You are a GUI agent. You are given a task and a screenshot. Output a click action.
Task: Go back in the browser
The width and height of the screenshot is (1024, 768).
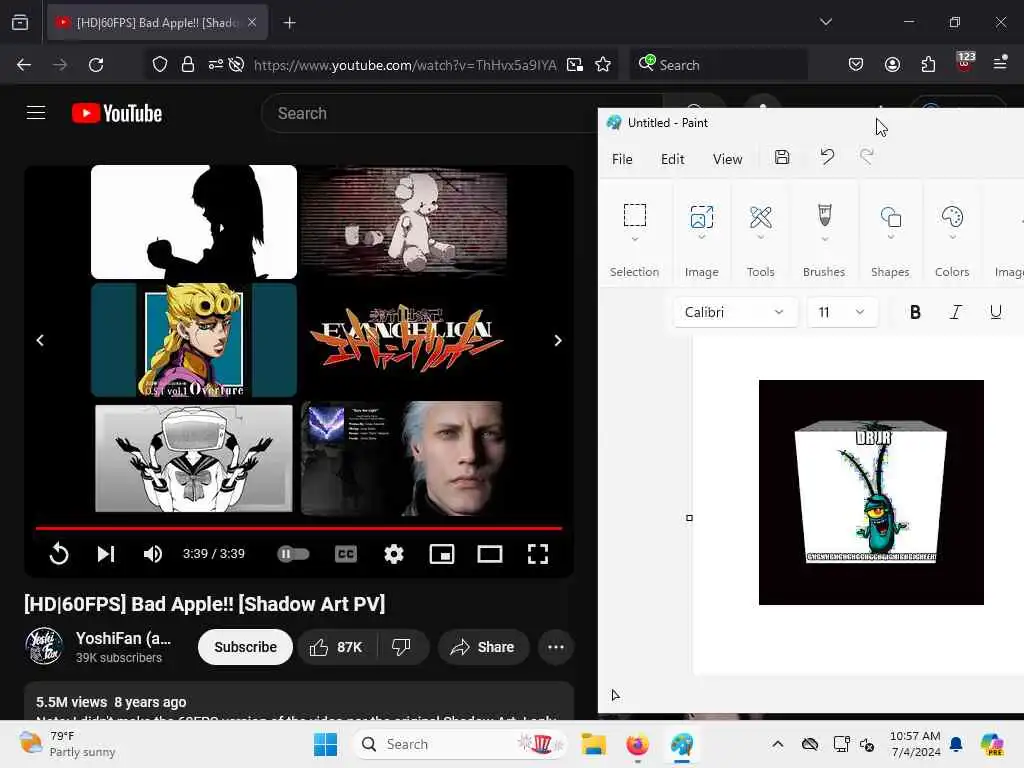coord(24,65)
